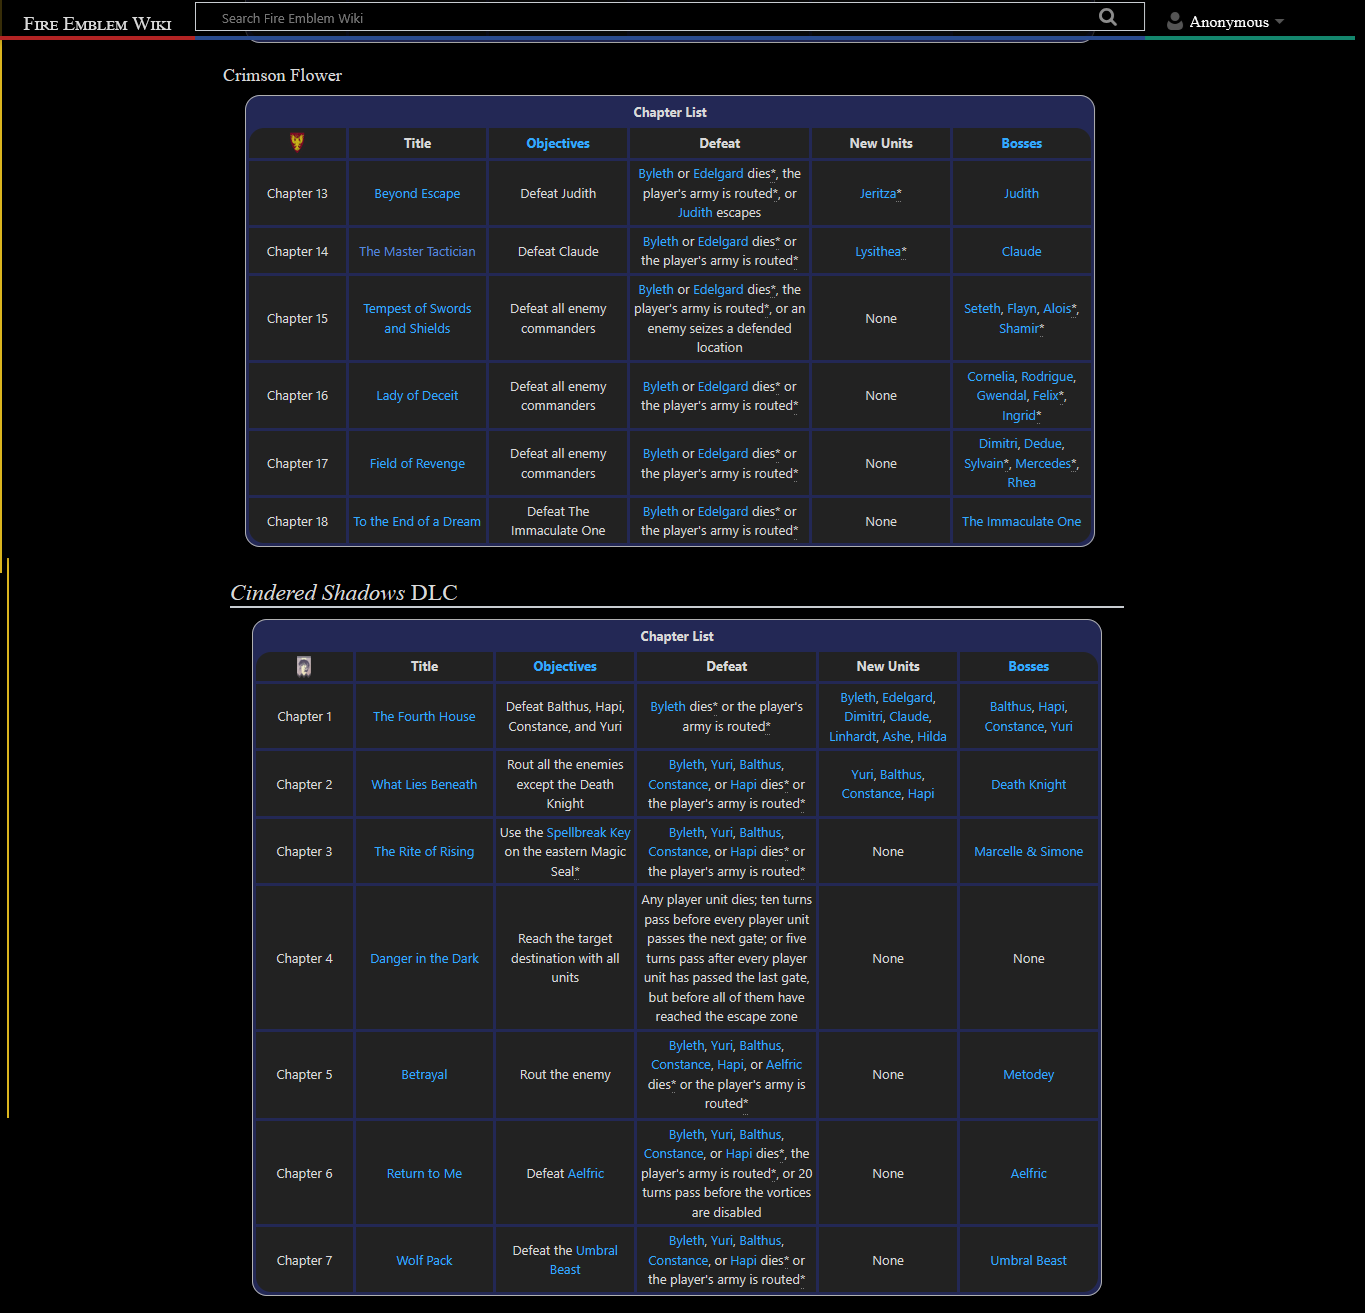Viewport: 1365px width, 1313px height.
Task: Open the Gwendal boss link
Action: pyautogui.click(x=1001, y=396)
